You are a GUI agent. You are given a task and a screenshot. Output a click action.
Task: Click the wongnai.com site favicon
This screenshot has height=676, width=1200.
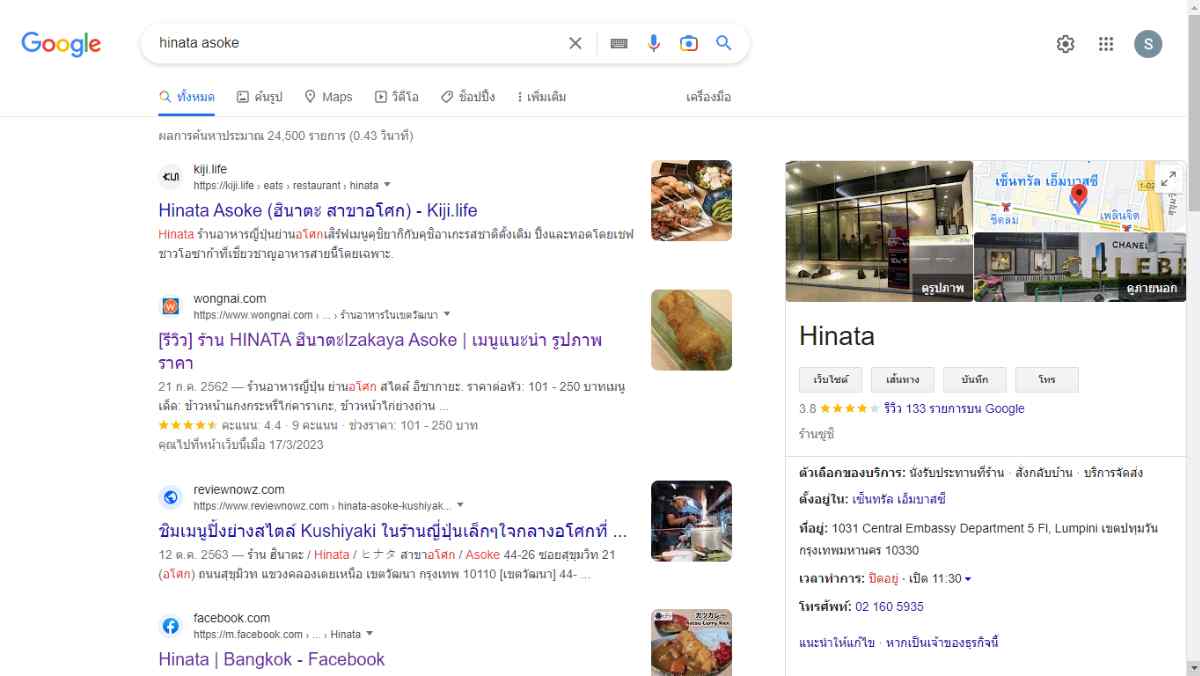pos(171,306)
